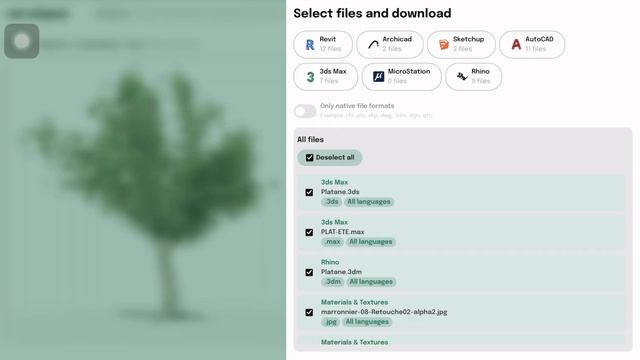Select the Revit file filter
Viewport: 640px width, 360px height.
[323, 44]
